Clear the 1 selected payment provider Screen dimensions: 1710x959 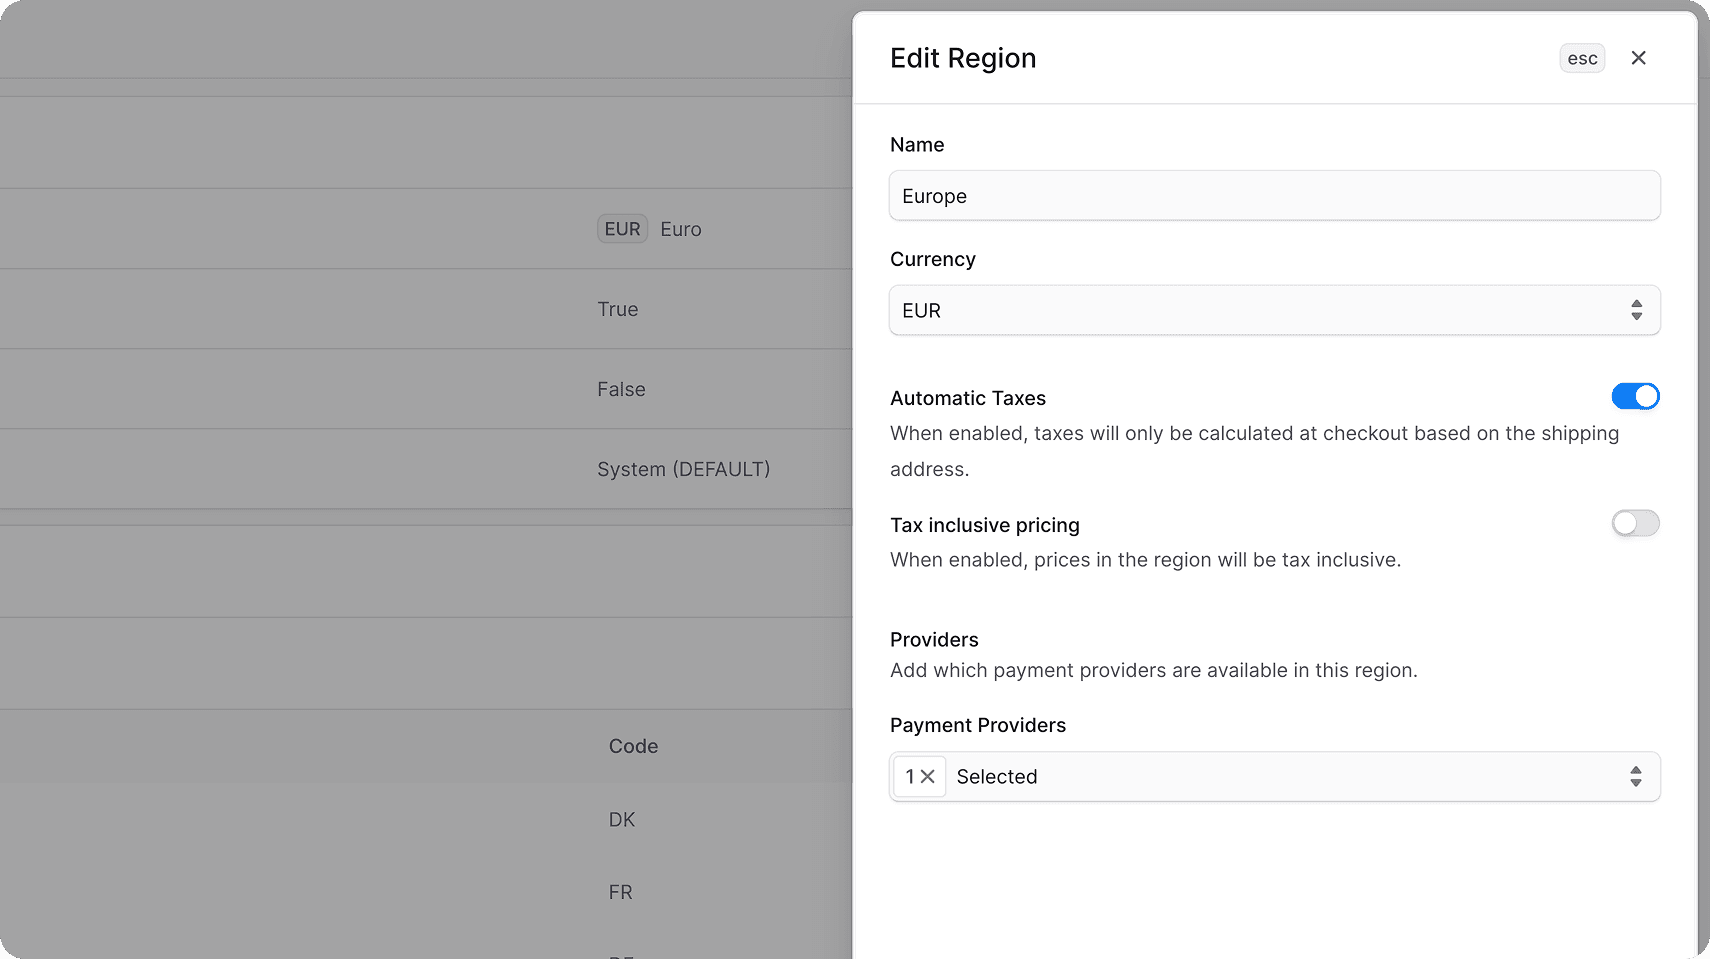[927, 777]
